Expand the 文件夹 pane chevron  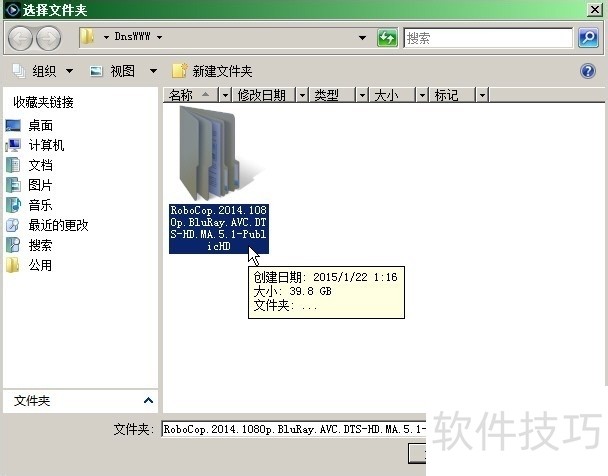point(148,400)
